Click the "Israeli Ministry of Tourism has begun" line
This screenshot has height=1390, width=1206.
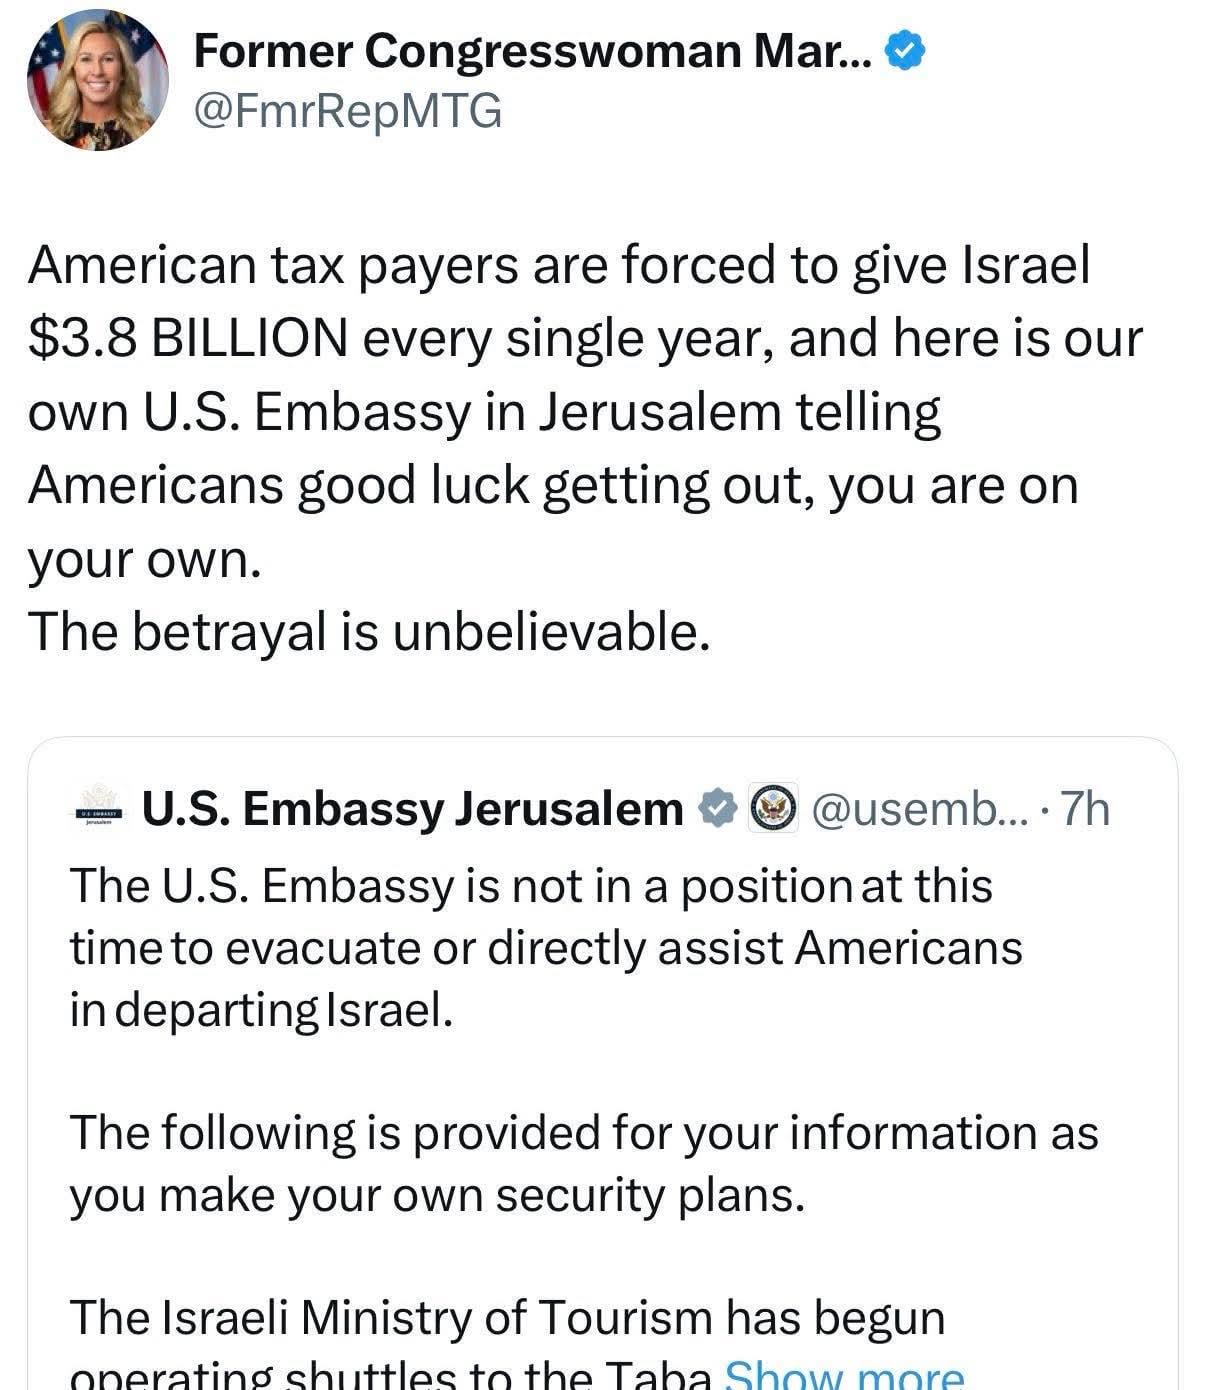(507, 1317)
